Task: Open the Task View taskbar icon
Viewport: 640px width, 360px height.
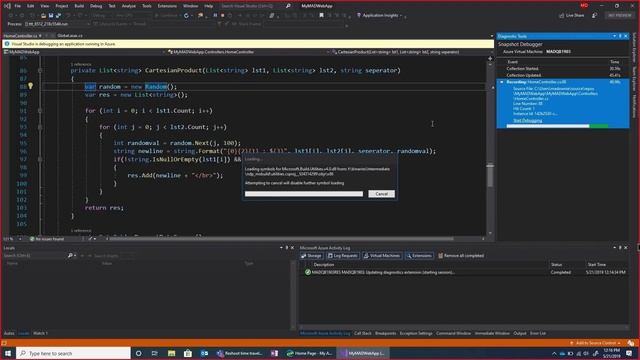Action: (154, 353)
